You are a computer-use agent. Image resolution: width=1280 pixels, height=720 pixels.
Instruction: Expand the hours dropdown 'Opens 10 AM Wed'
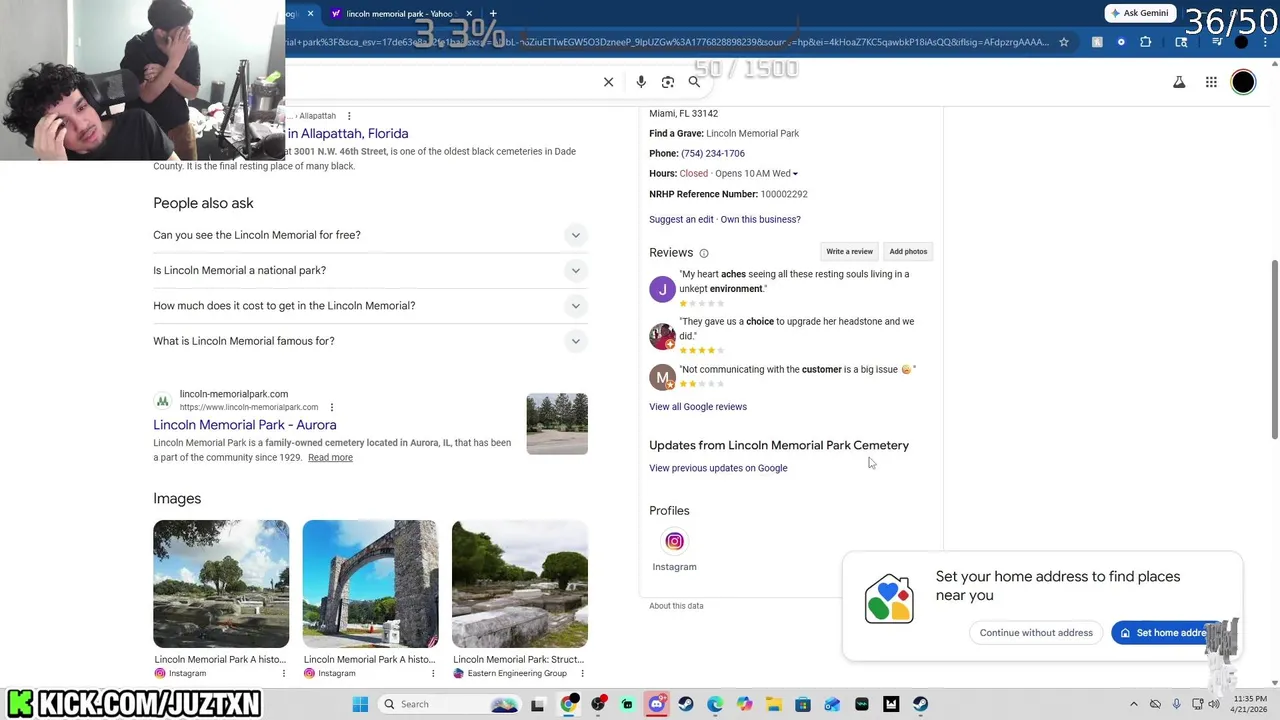756,174
